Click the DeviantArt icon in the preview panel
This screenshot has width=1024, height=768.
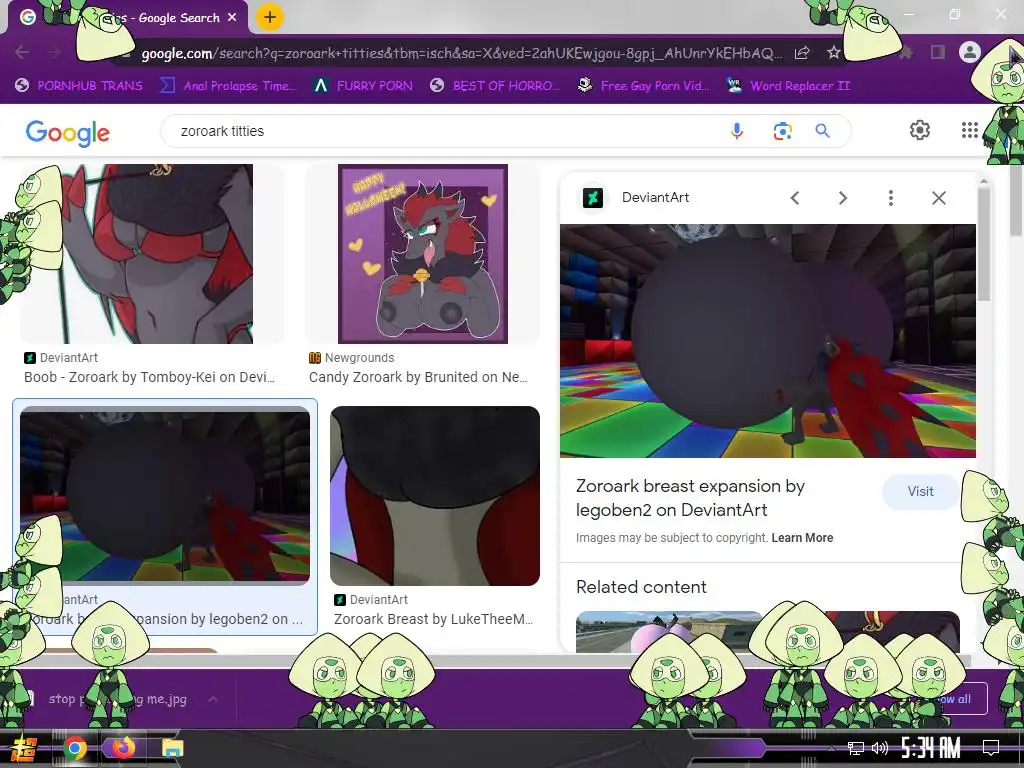(x=593, y=197)
